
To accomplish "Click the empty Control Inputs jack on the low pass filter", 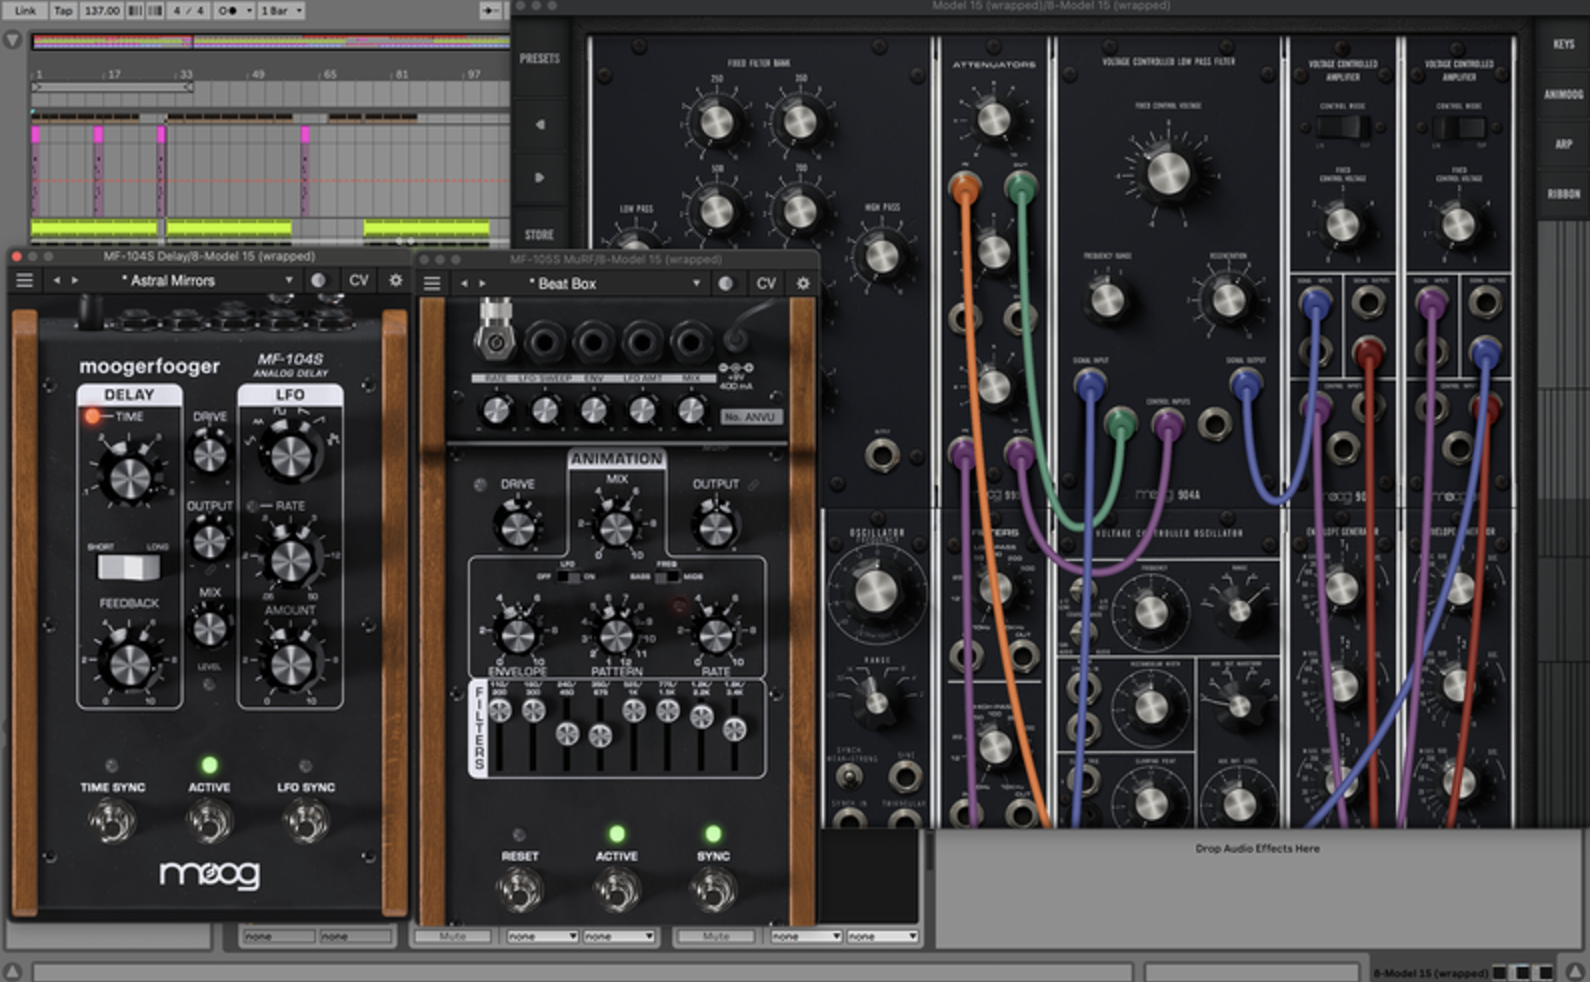I will [1214, 424].
